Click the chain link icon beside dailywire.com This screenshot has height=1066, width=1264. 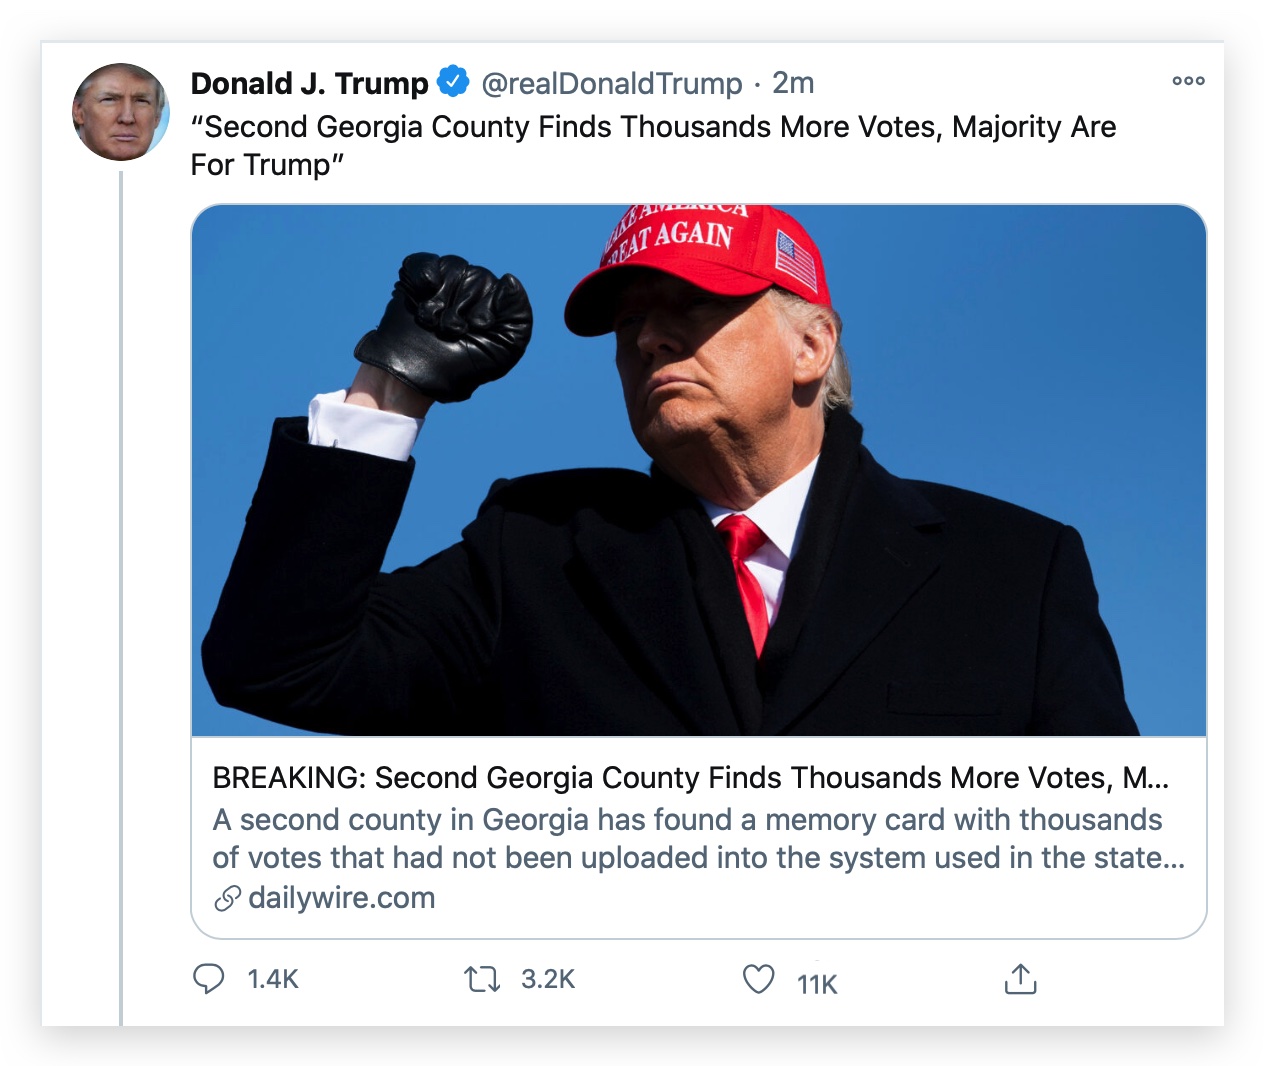point(227,898)
